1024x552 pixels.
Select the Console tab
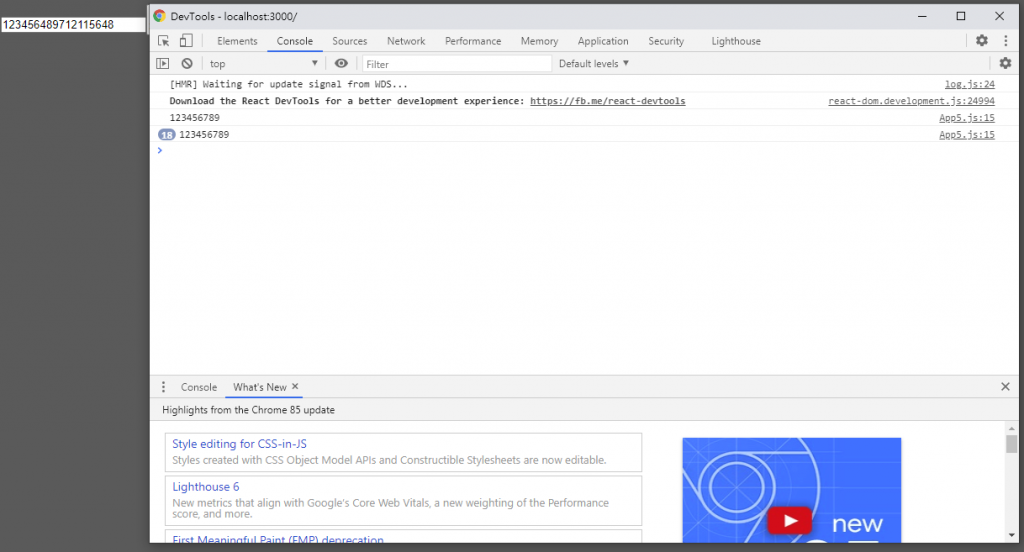pos(295,41)
